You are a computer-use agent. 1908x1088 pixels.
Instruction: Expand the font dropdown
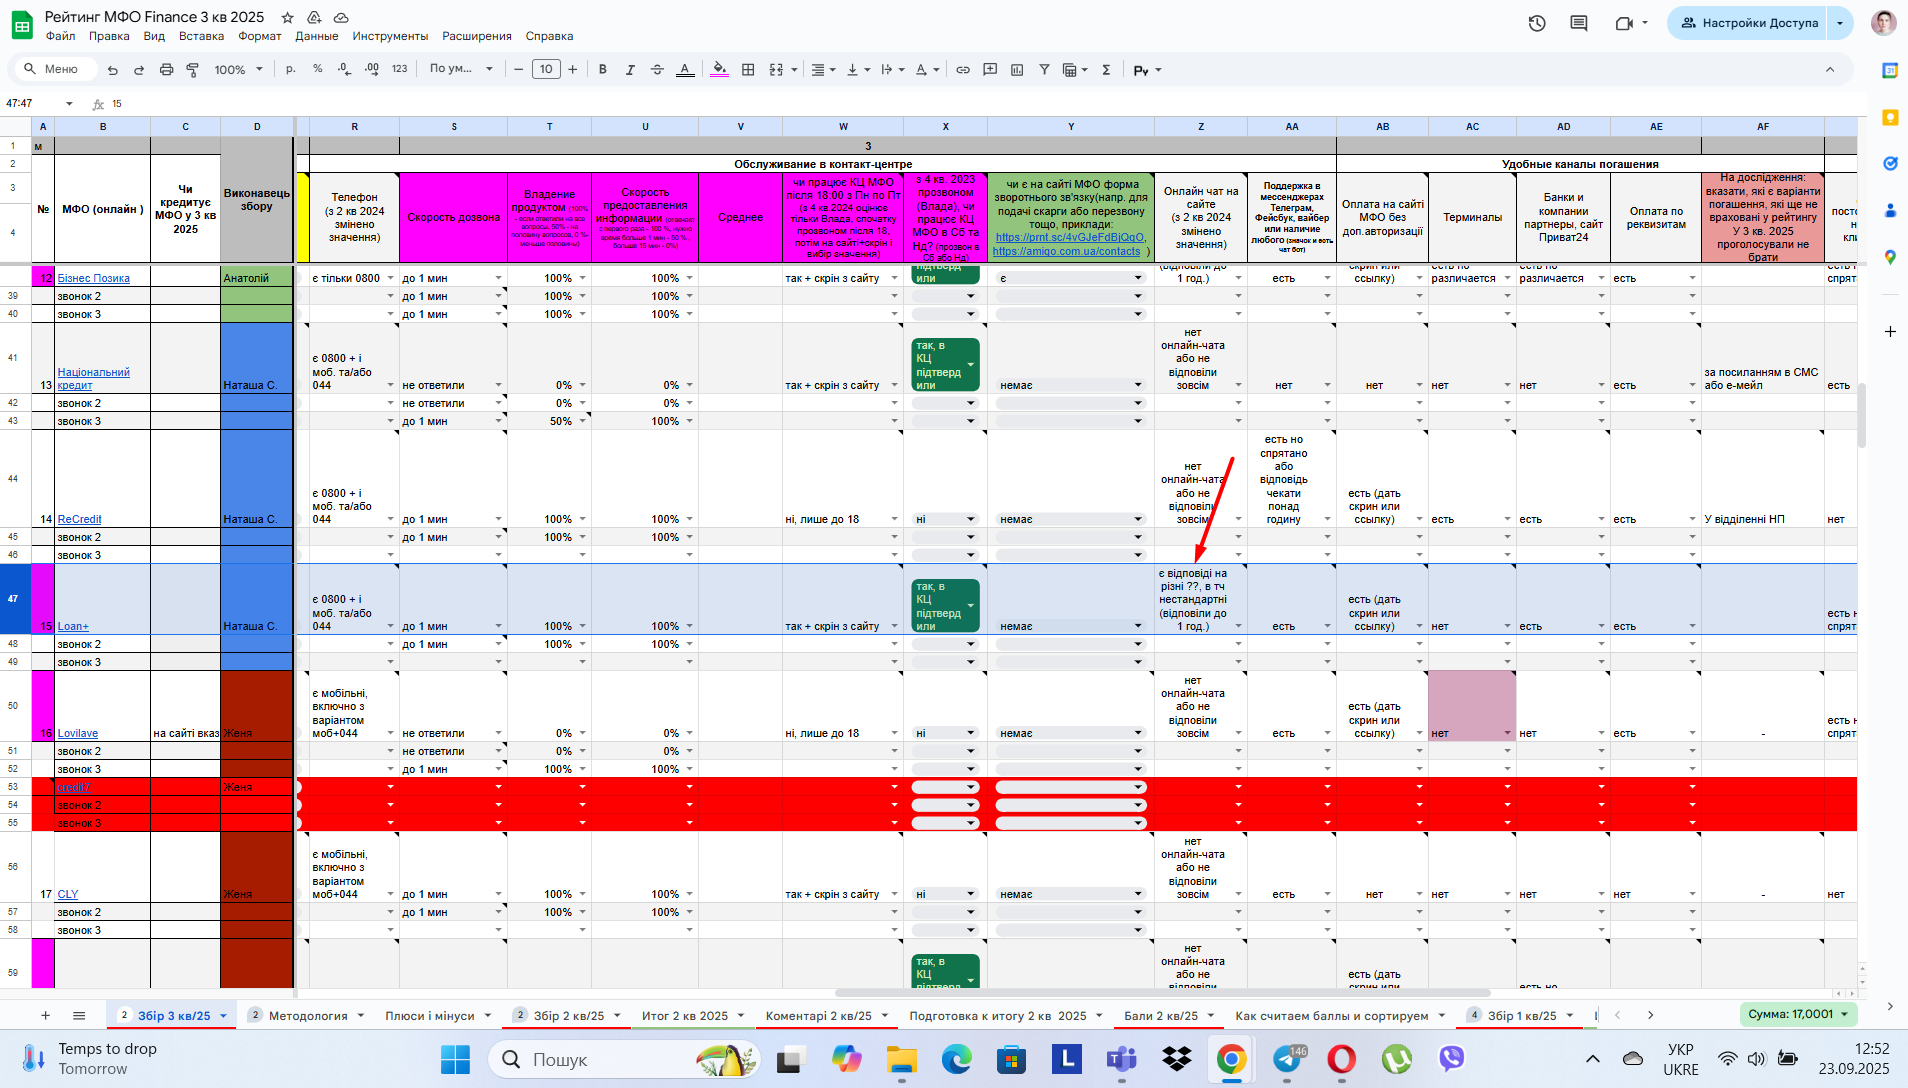pyautogui.click(x=461, y=69)
